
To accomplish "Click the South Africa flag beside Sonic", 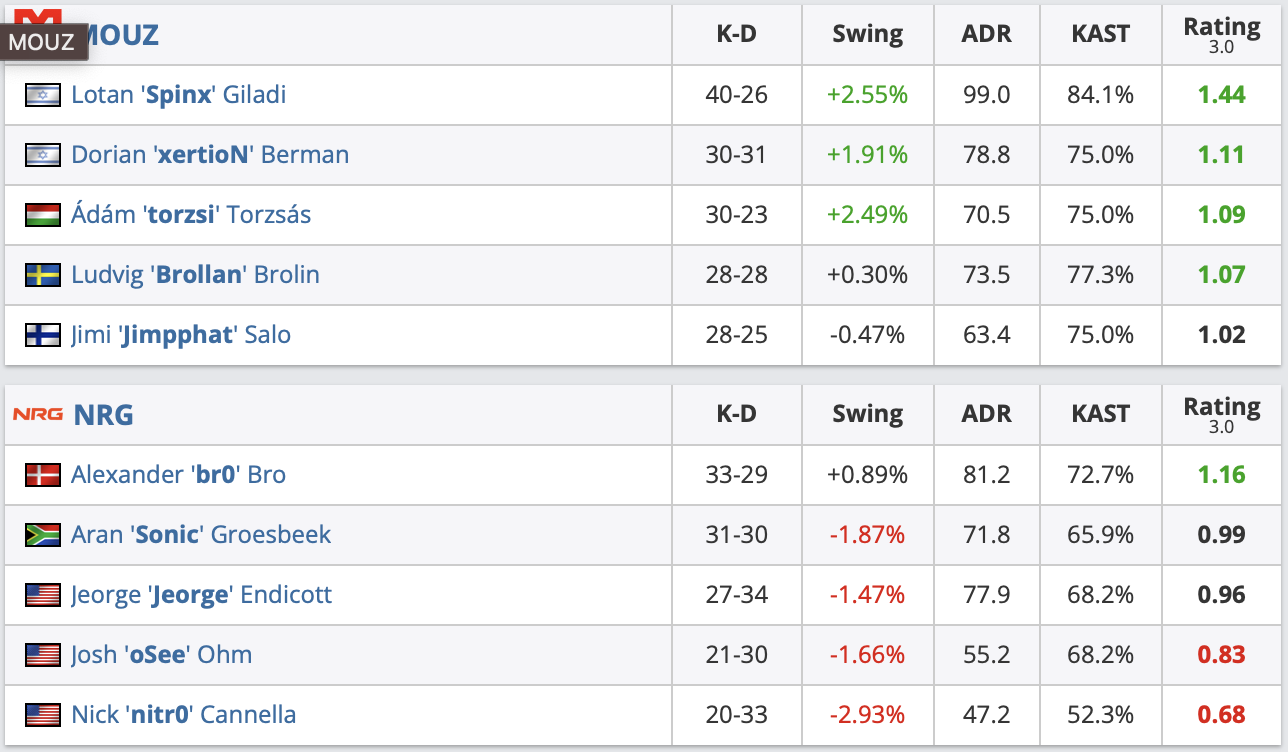I will pyautogui.click(x=42, y=535).
